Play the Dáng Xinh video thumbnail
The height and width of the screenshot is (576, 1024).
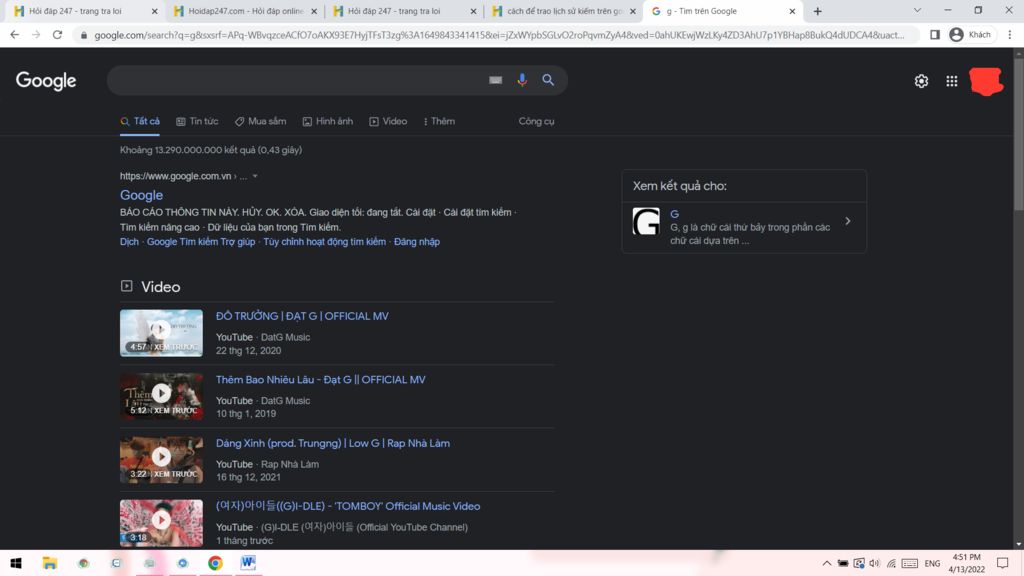click(161, 460)
